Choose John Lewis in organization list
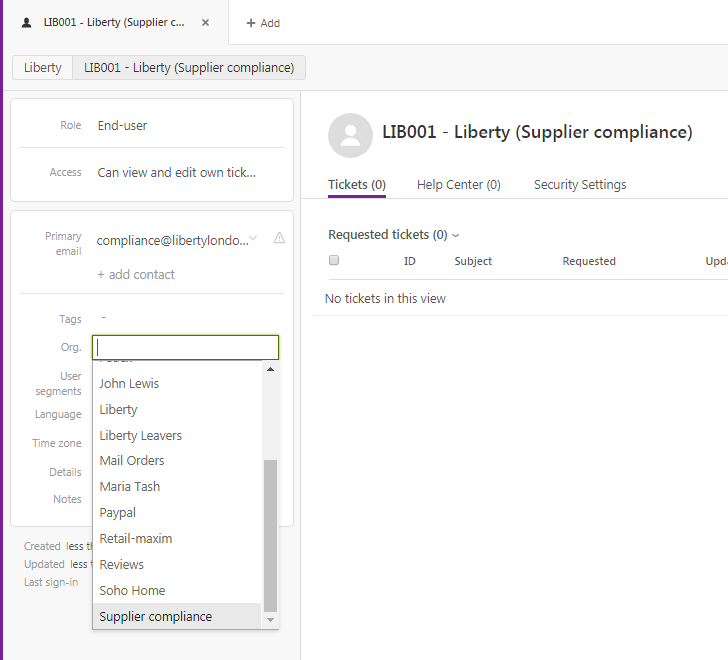 pyautogui.click(x=129, y=384)
